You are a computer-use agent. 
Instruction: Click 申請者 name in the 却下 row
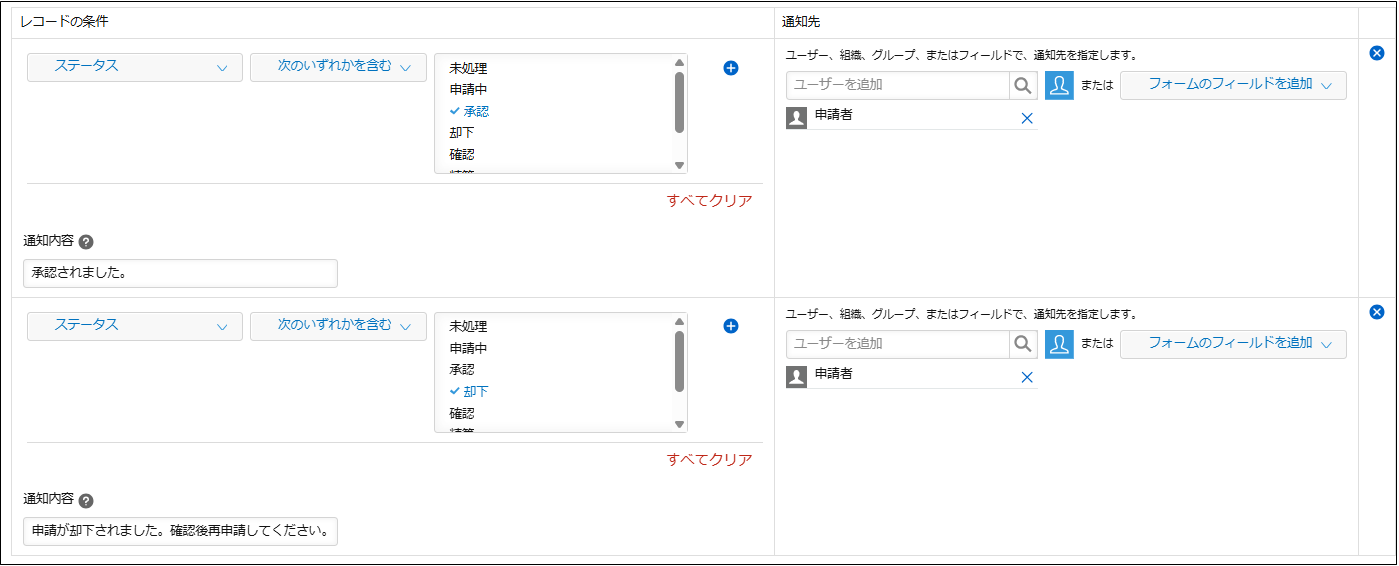click(834, 374)
